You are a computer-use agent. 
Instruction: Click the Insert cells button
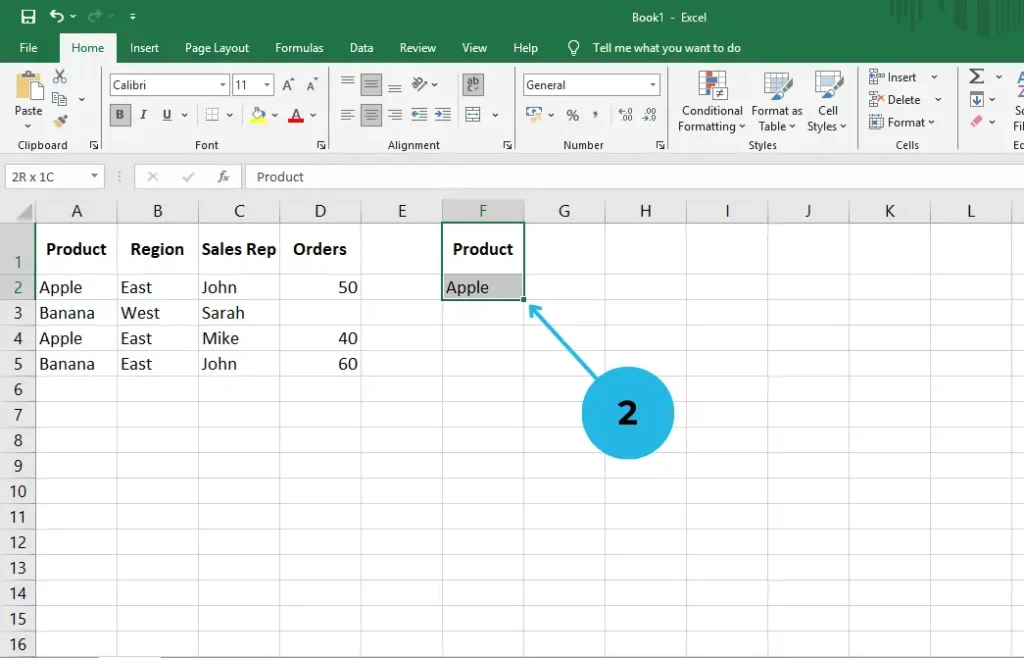(x=893, y=77)
